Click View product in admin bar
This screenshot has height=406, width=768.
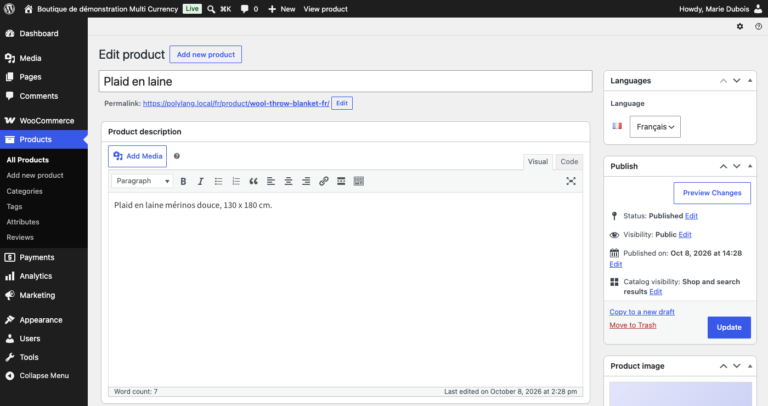click(325, 9)
